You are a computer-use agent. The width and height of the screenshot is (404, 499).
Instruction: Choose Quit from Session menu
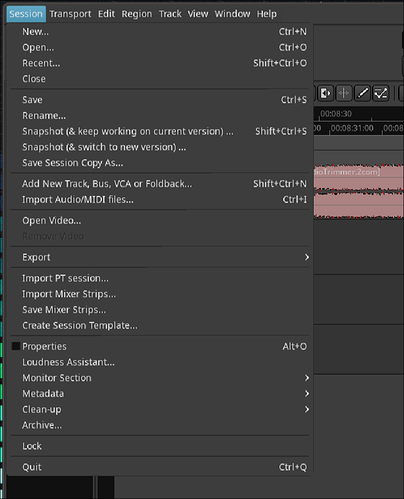(x=160, y=467)
